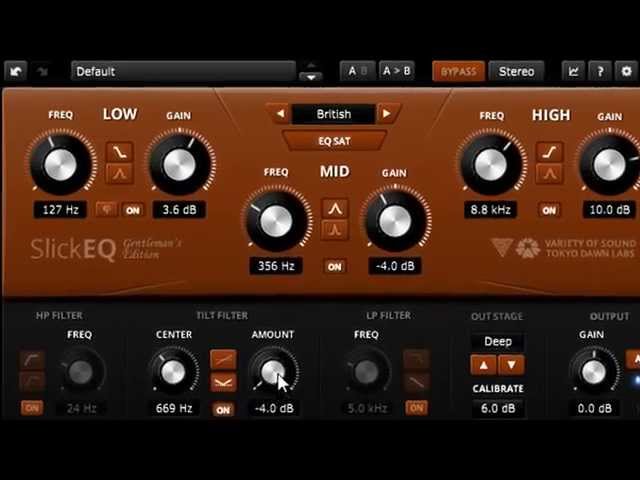Open the graph display icon
The height and width of the screenshot is (480, 640).
pos(573,71)
